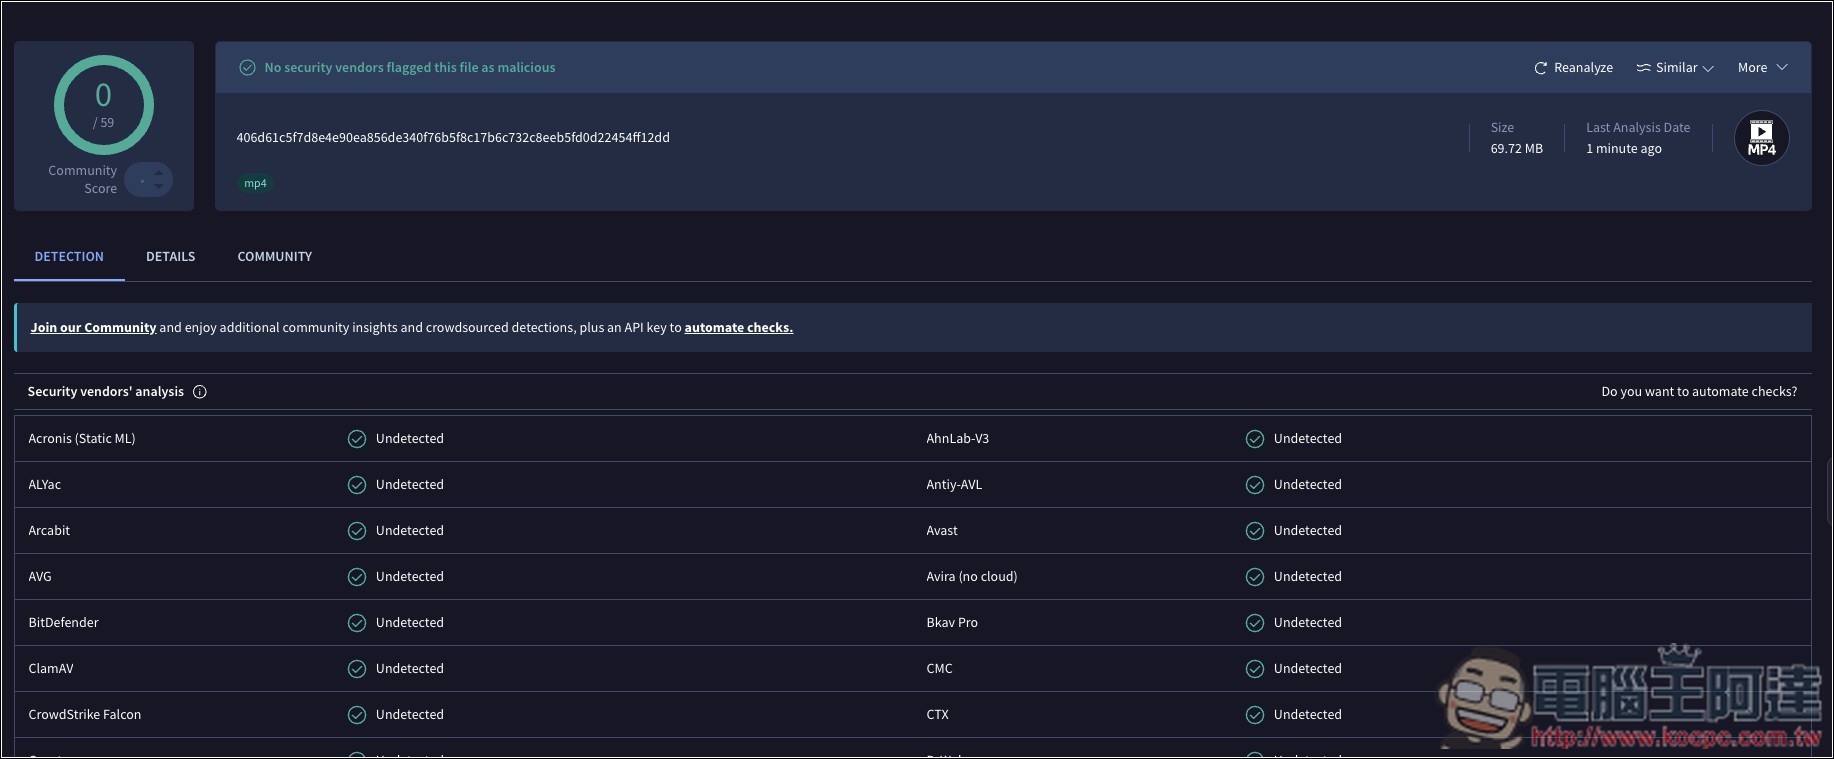
Task: Select the vendor name Arcabit
Action: pos(49,531)
